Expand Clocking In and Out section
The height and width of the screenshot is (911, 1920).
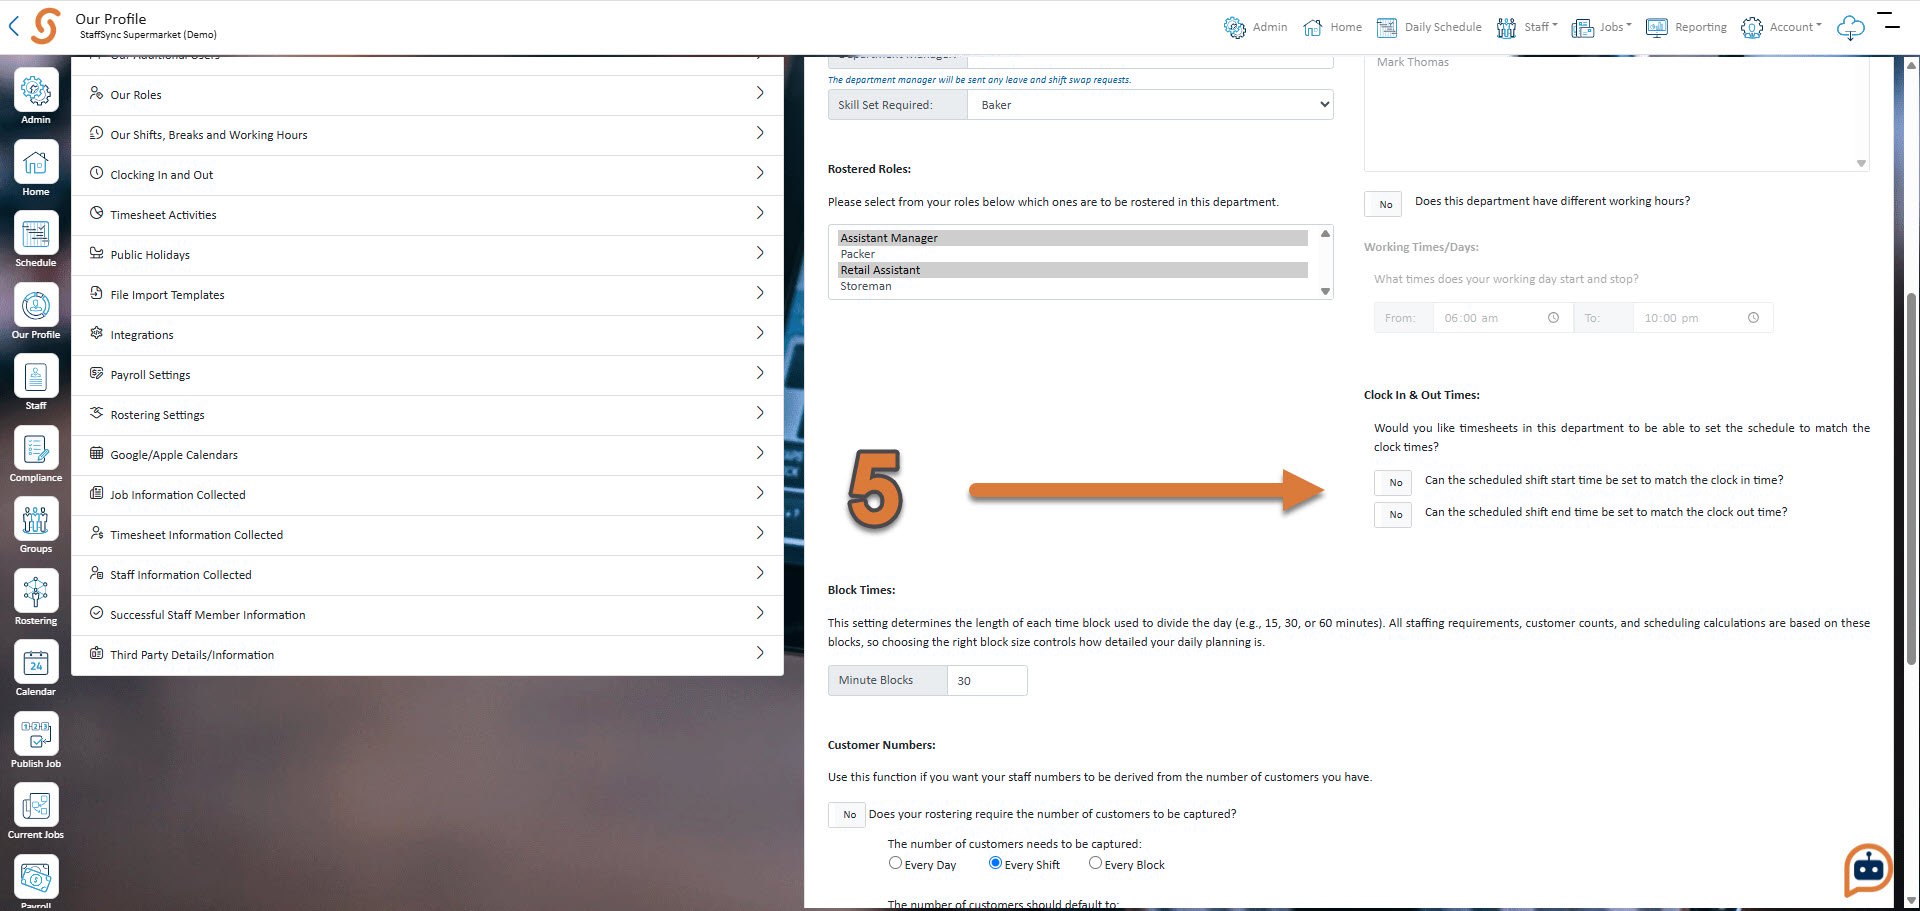[427, 175]
